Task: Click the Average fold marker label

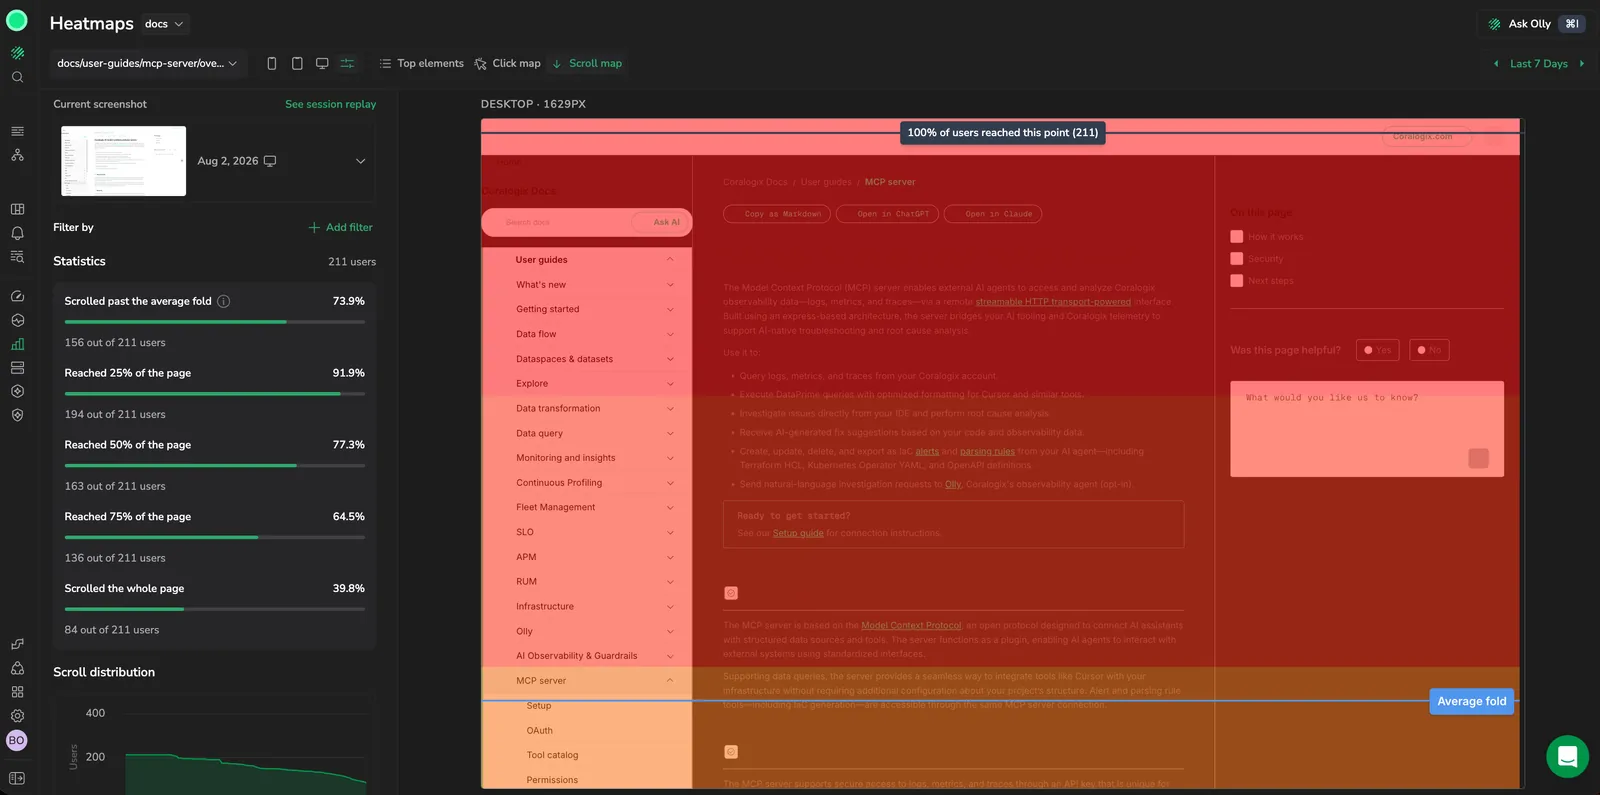Action: pyautogui.click(x=1471, y=701)
